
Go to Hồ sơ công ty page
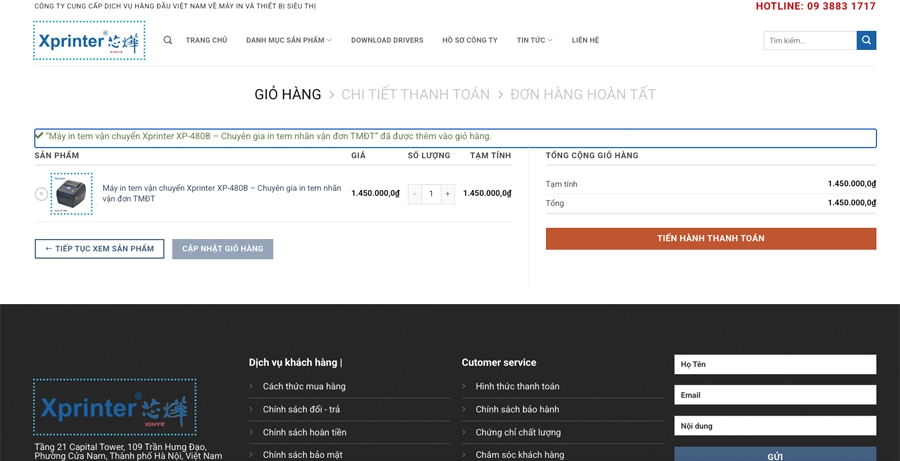pos(469,40)
